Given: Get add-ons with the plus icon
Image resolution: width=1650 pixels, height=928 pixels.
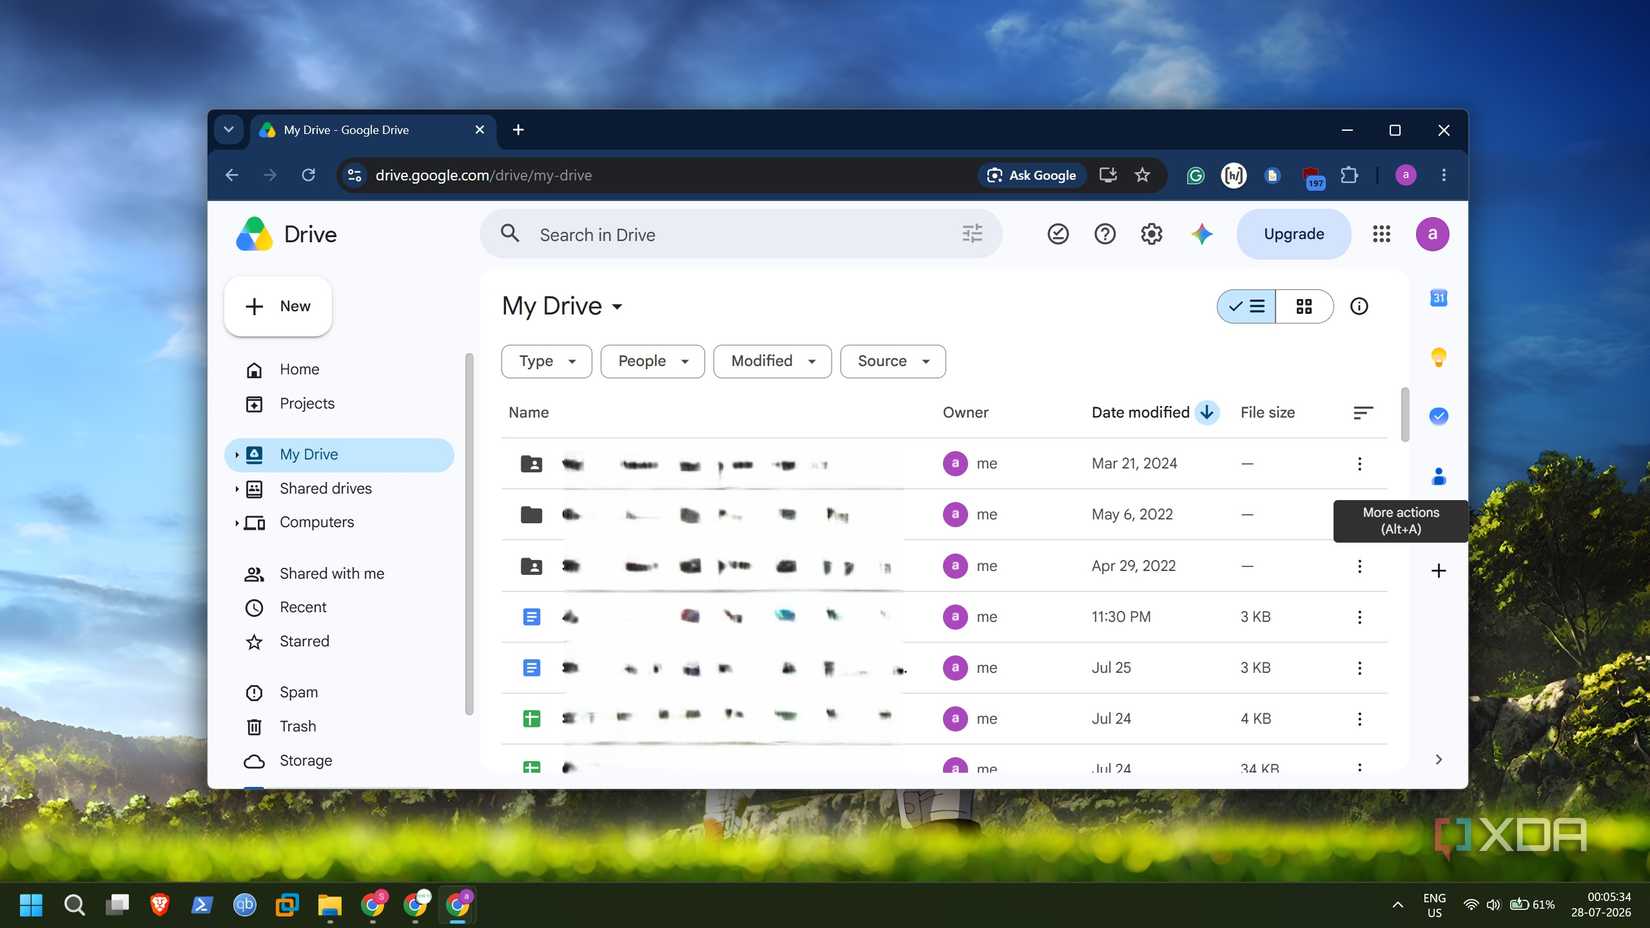Looking at the screenshot, I should coord(1438,571).
